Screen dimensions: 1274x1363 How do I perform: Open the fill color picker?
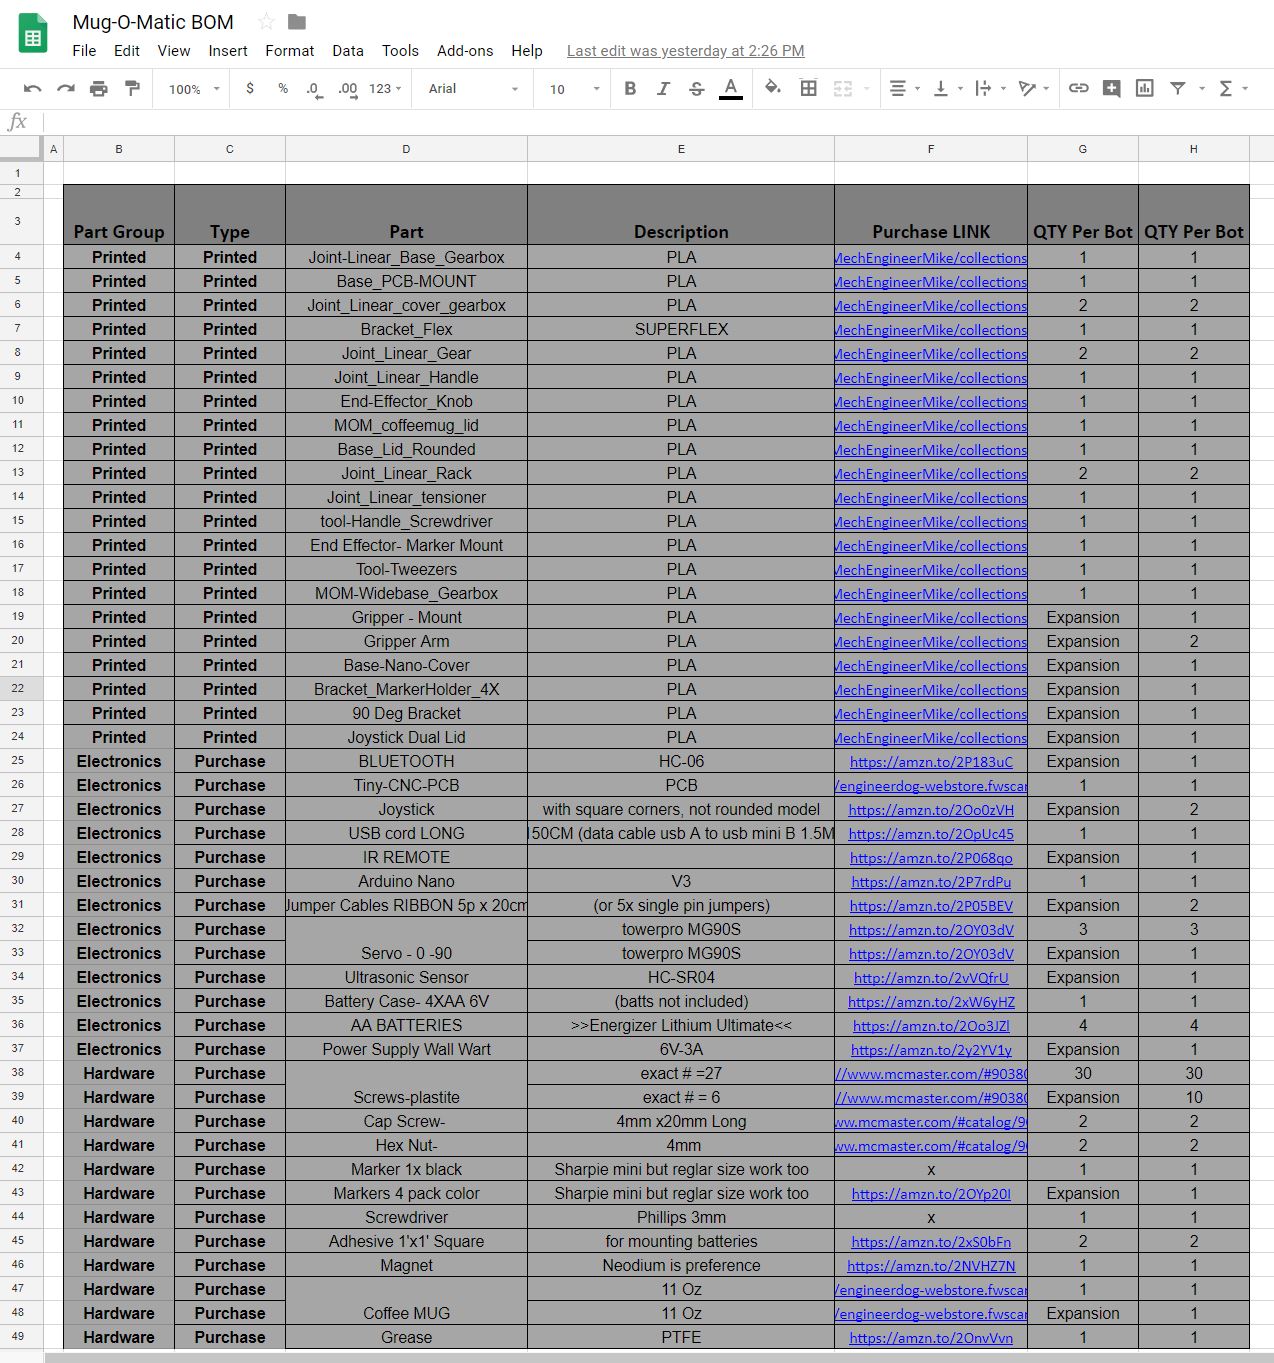coord(773,89)
